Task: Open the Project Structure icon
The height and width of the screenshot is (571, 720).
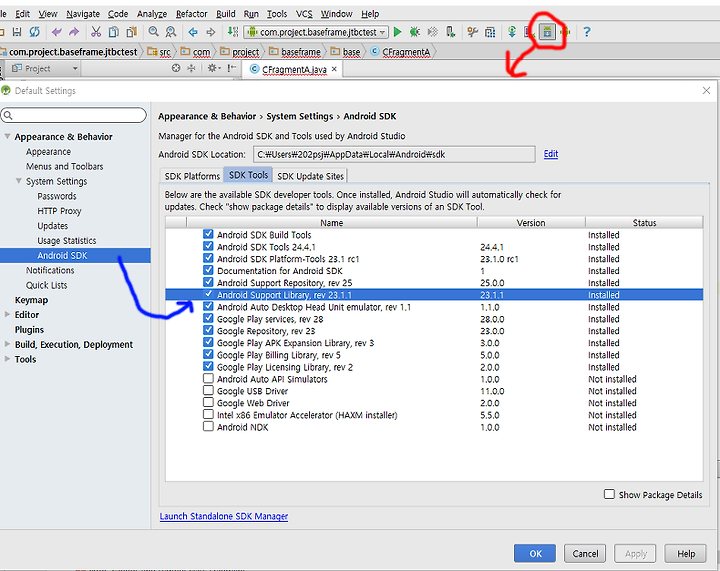Action: coord(490,32)
